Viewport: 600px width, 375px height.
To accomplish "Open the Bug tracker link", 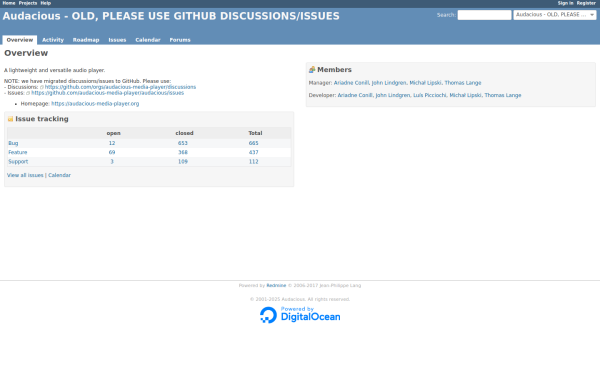I will [13, 143].
